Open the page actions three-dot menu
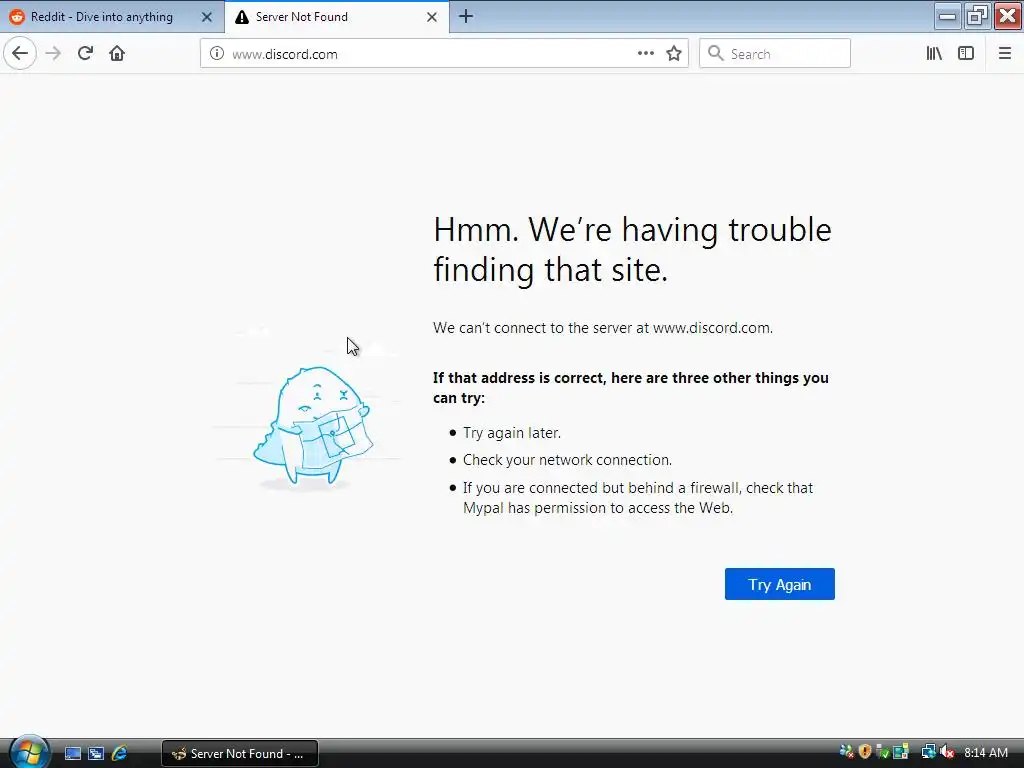 click(645, 54)
